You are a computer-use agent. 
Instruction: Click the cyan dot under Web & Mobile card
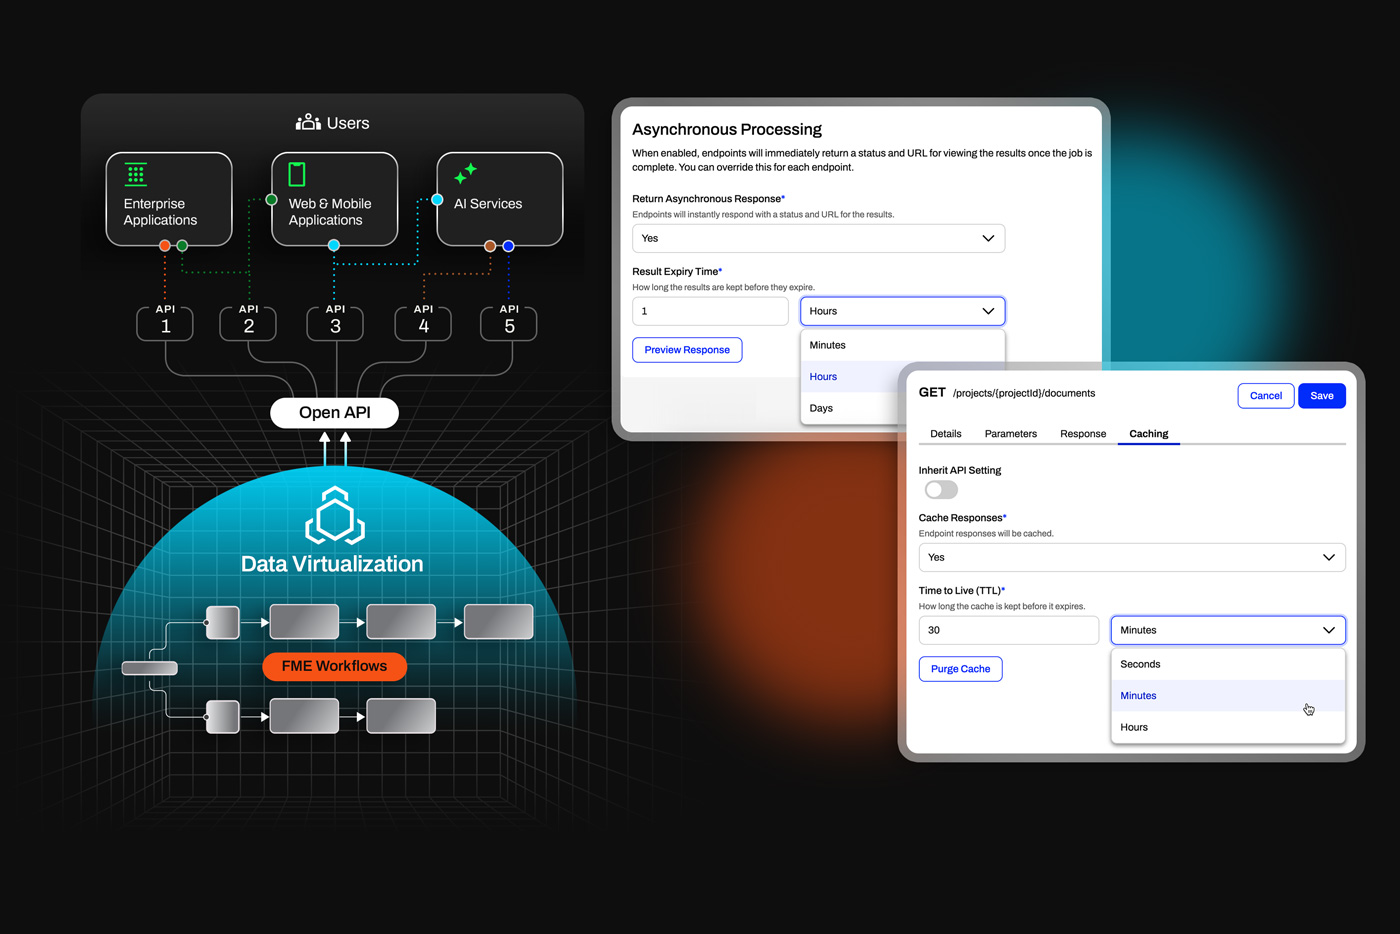334,246
